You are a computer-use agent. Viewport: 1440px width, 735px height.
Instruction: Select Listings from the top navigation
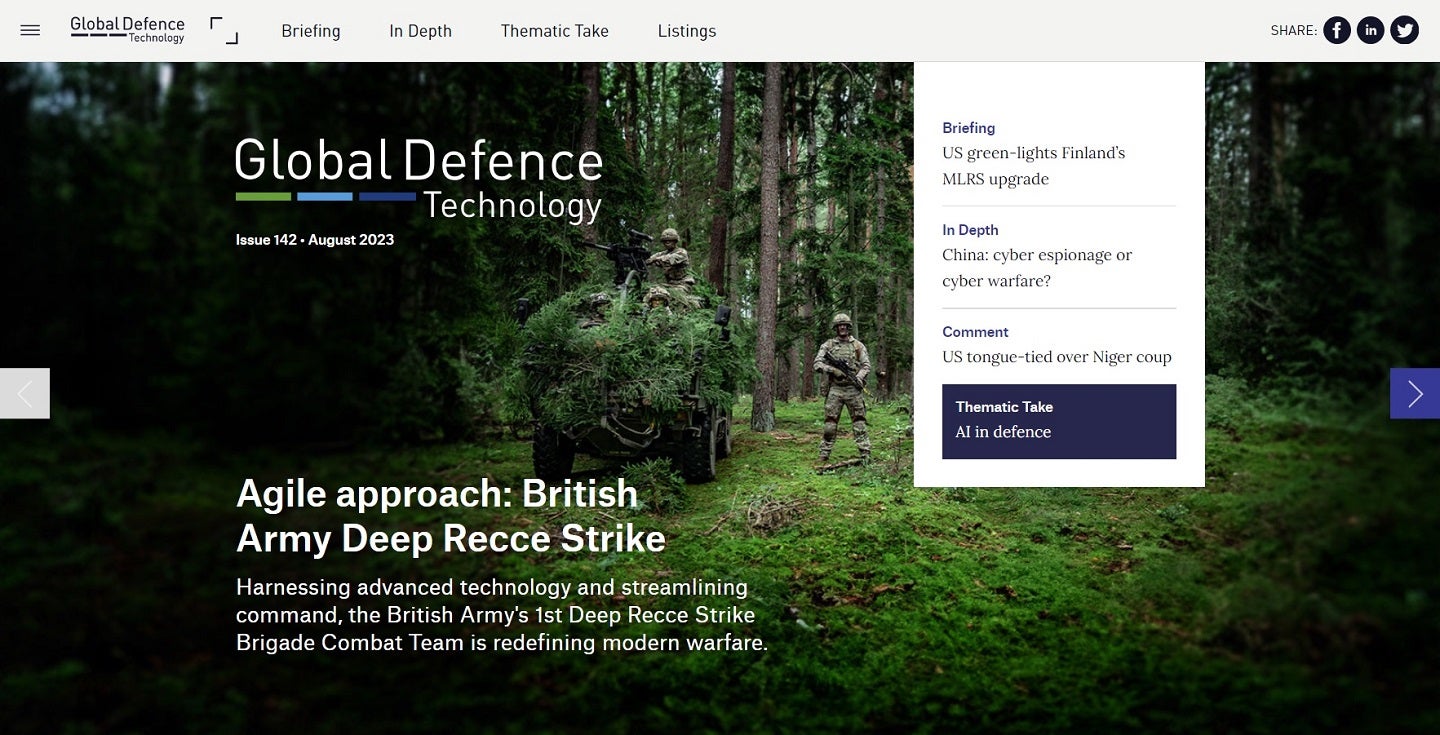687,31
